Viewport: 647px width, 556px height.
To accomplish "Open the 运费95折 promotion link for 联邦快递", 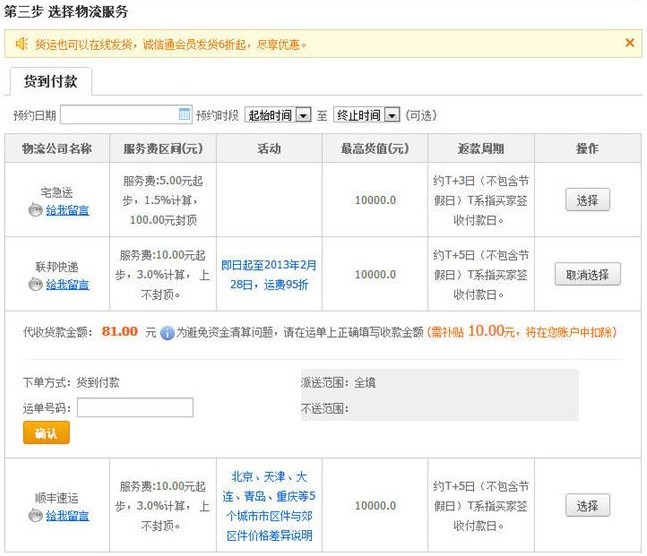I will click(x=269, y=274).
